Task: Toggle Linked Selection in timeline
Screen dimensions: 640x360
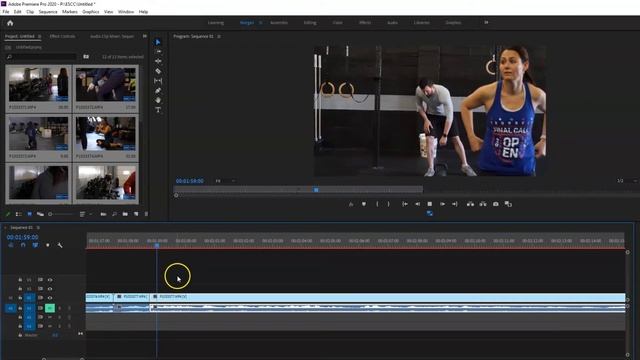Action: coord(35,245)
